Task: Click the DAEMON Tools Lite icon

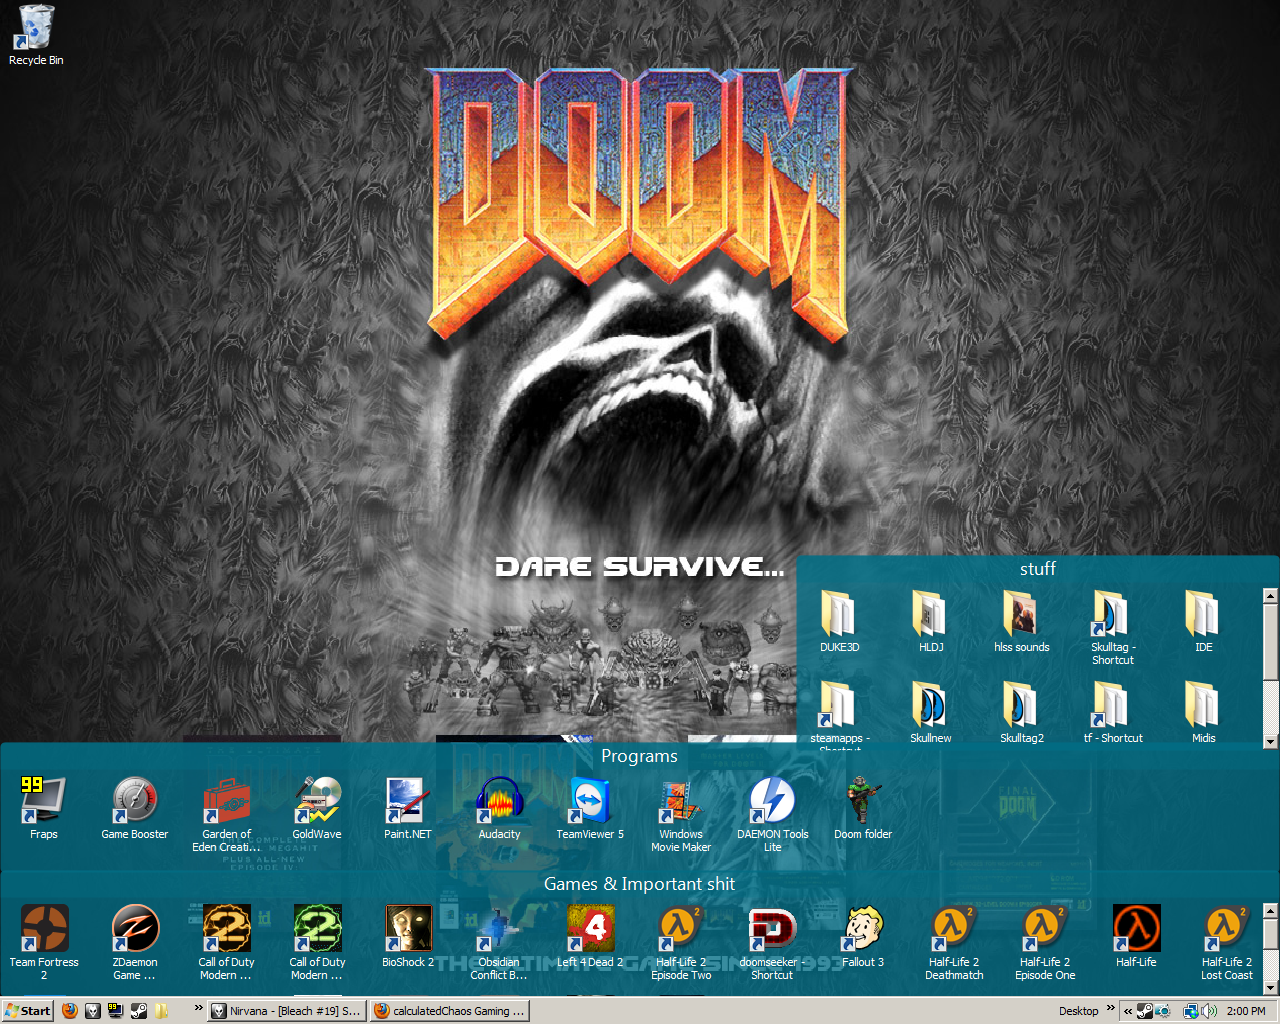Action: 772,800
